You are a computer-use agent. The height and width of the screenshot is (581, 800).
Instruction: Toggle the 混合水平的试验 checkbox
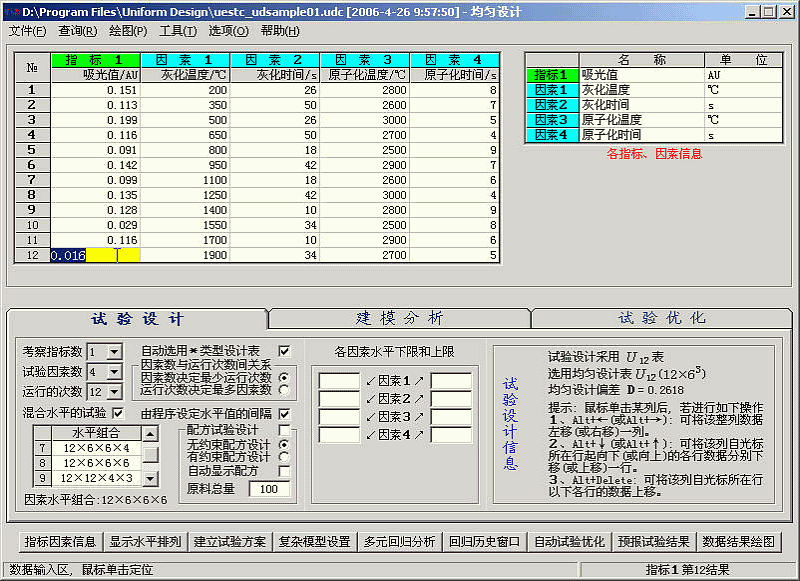pos(117,412)
